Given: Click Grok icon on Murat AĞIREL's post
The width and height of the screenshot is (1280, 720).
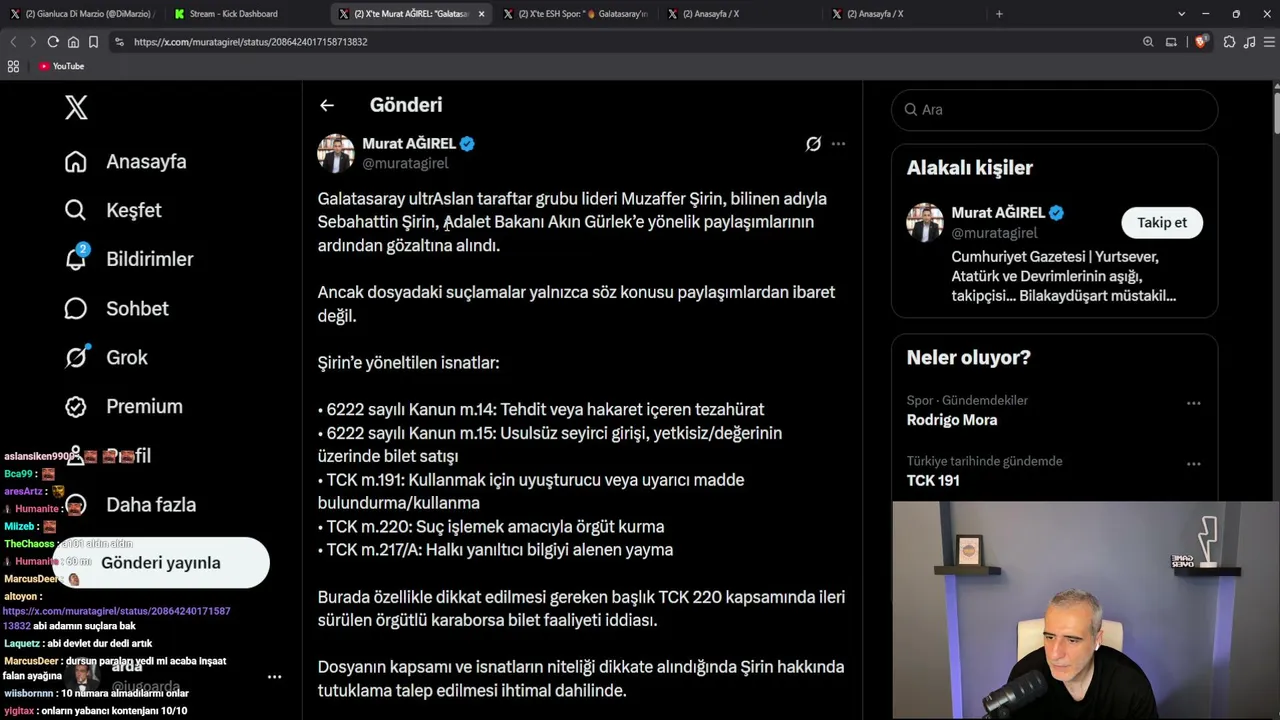Looking at the screenshot, I should coord(813,144).
